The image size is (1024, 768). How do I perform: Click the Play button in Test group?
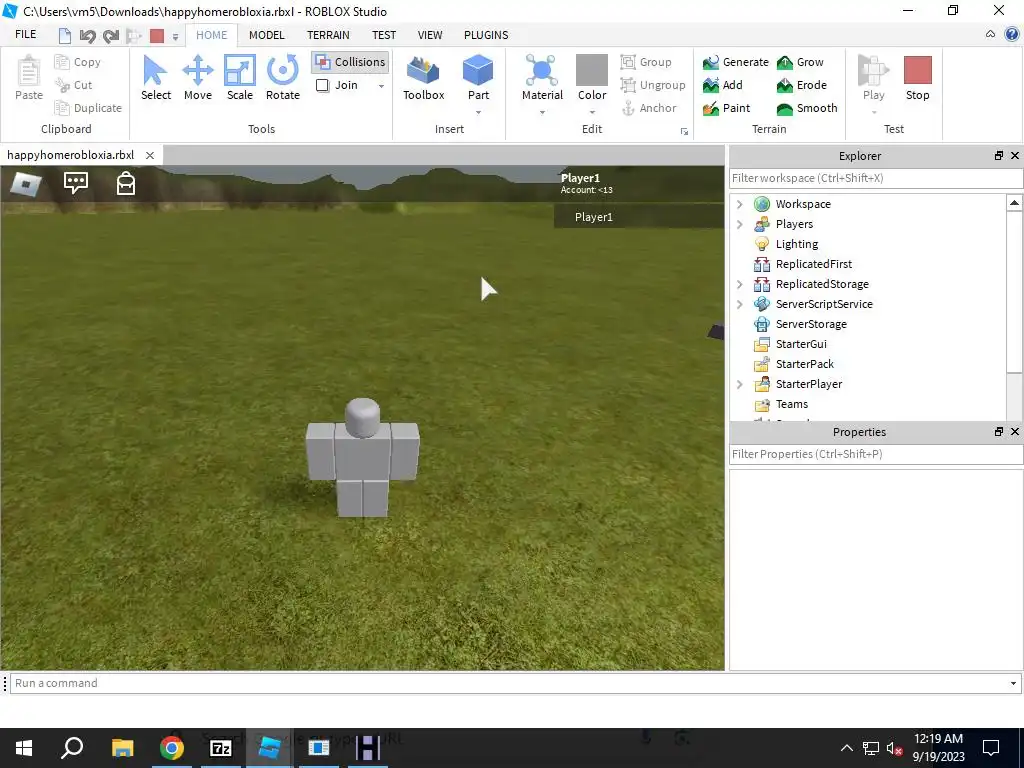873,78
